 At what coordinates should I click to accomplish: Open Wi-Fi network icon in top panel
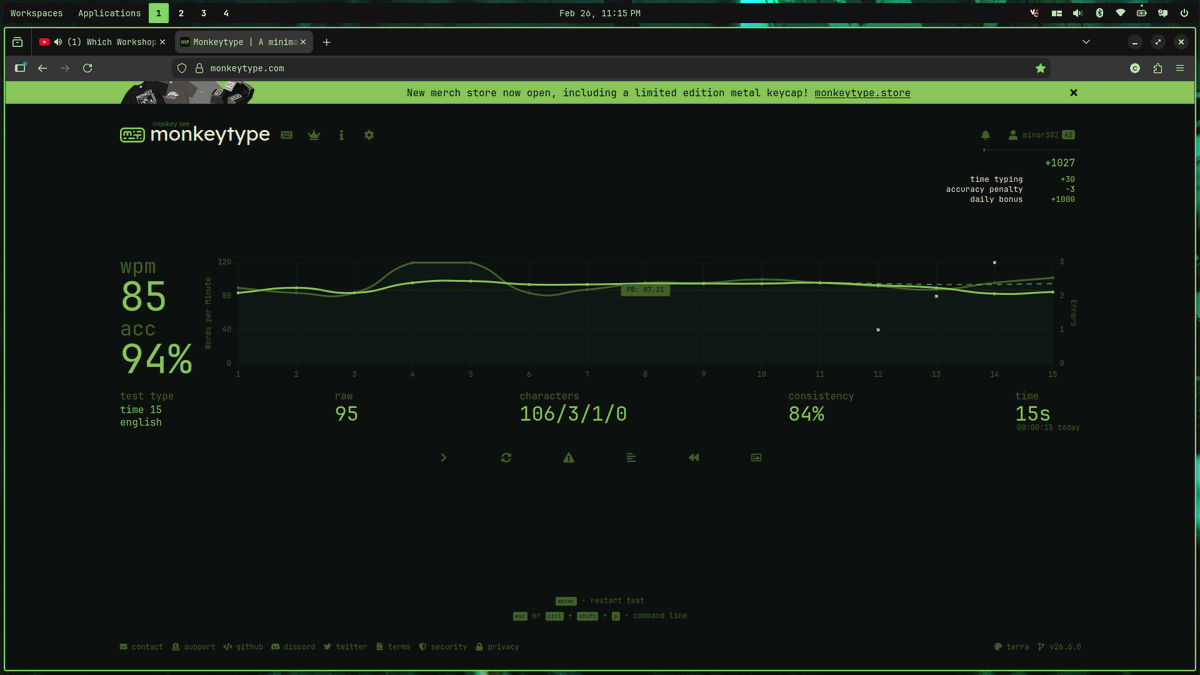tap(1120, 13)
